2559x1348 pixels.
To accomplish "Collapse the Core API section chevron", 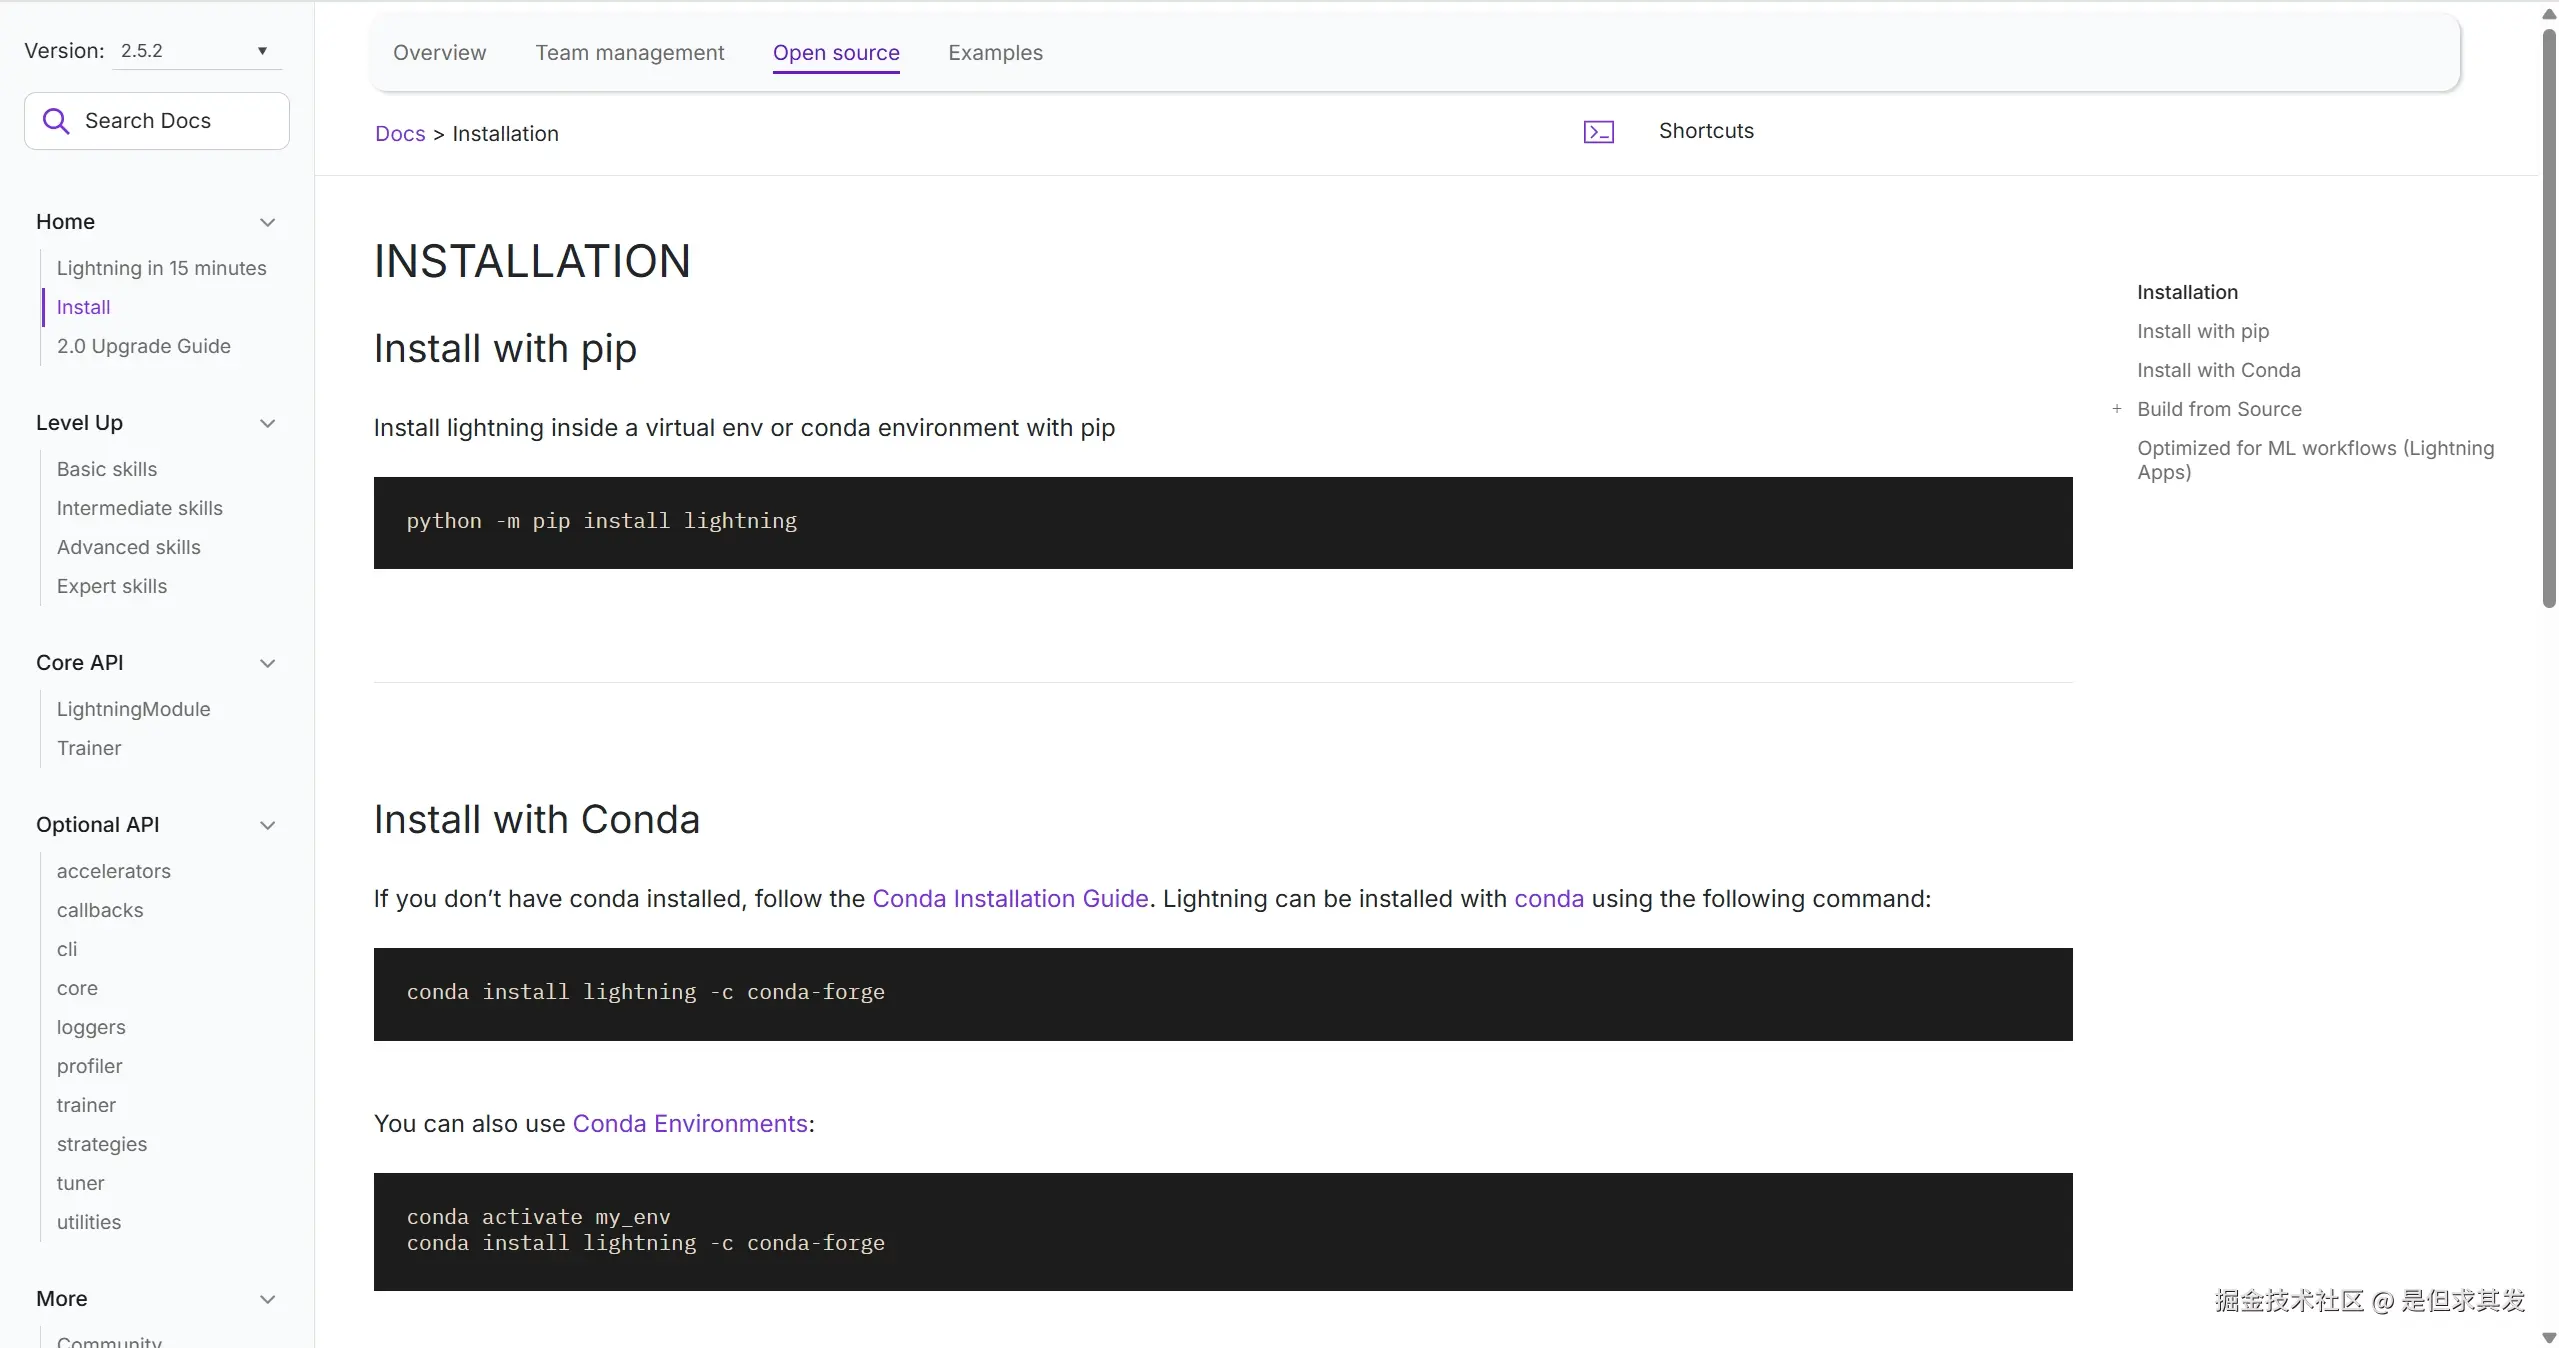I will click(x=267, y=663).
